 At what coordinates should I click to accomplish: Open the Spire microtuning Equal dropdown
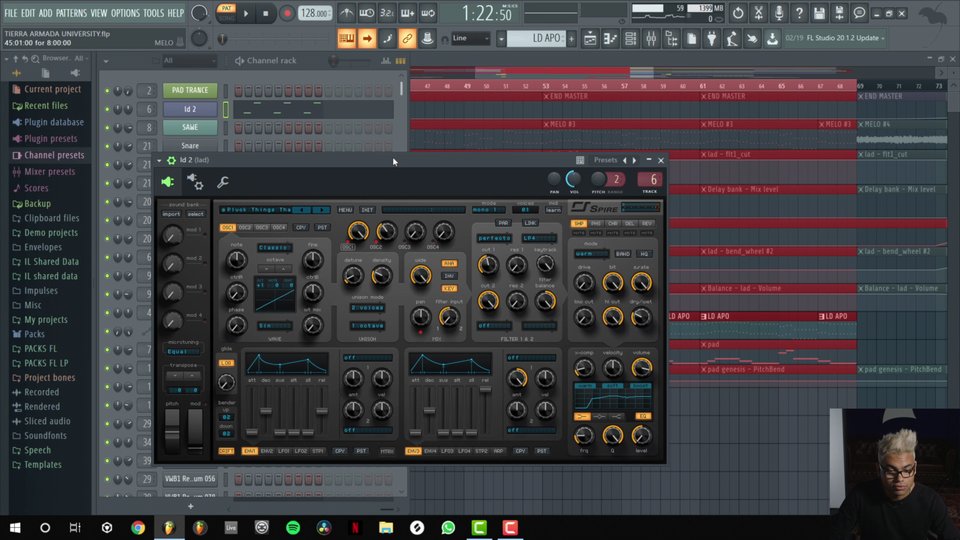[x=183, y=351]
